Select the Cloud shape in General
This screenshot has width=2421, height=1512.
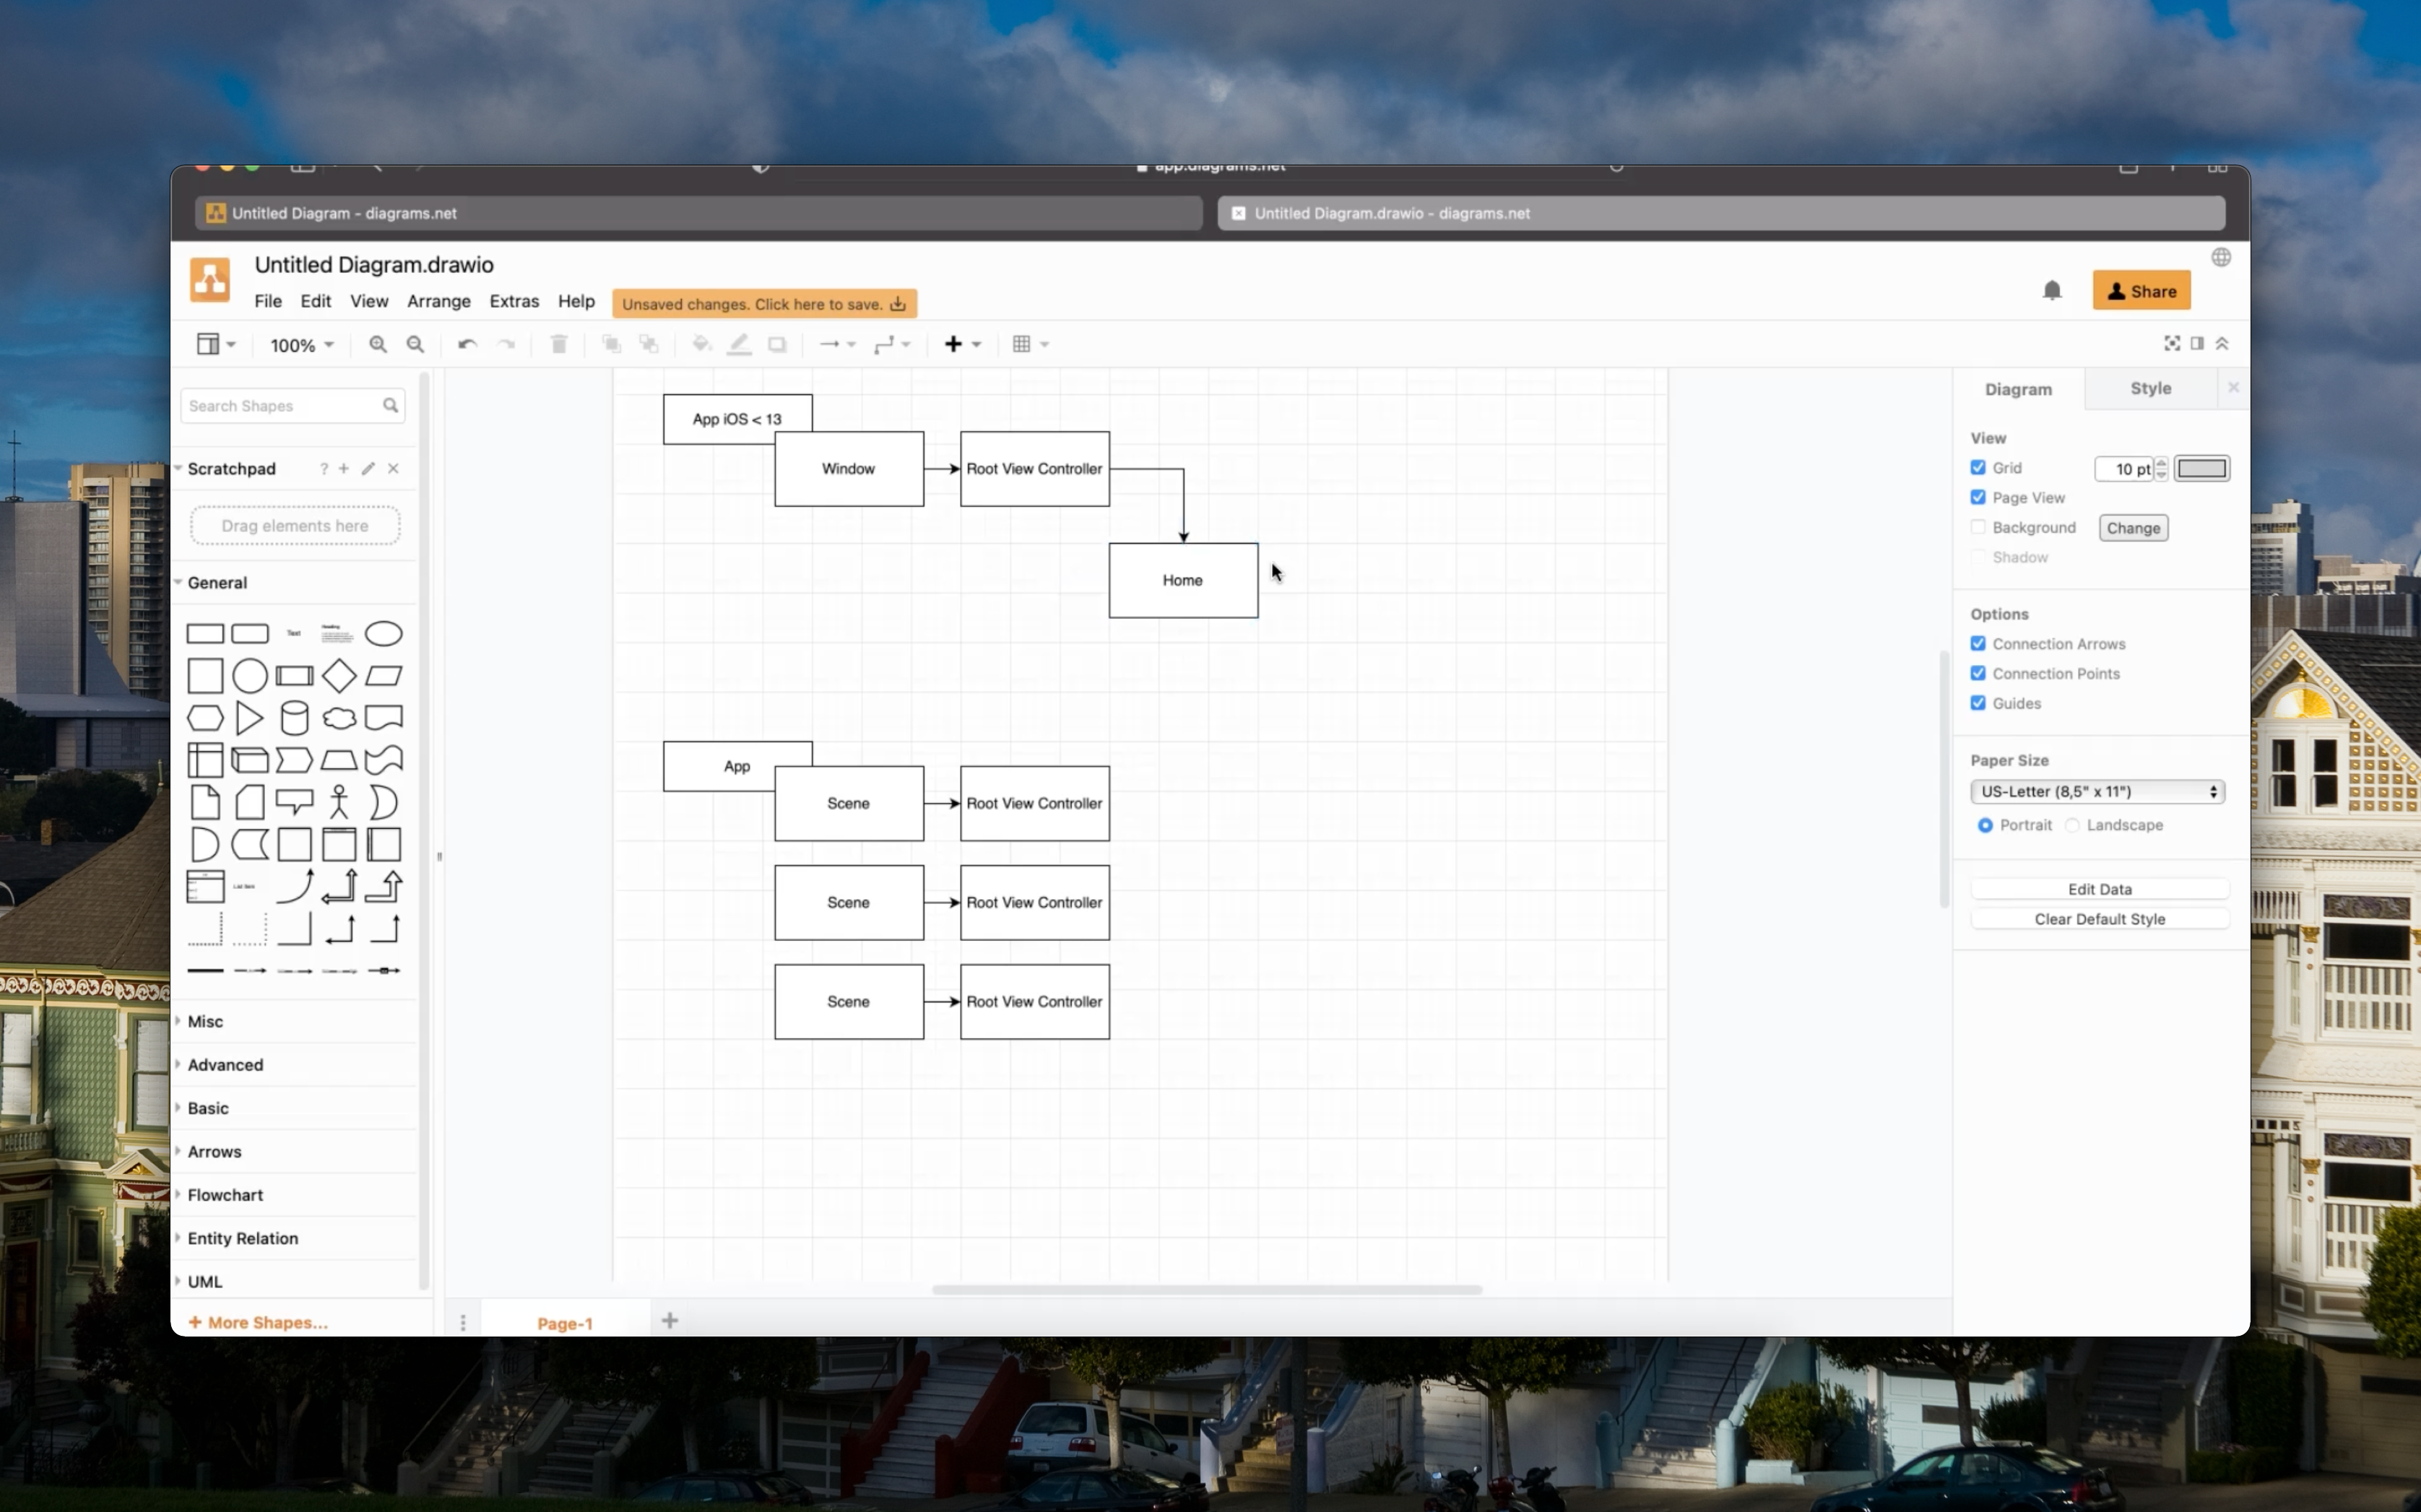[x=339, y=718]
